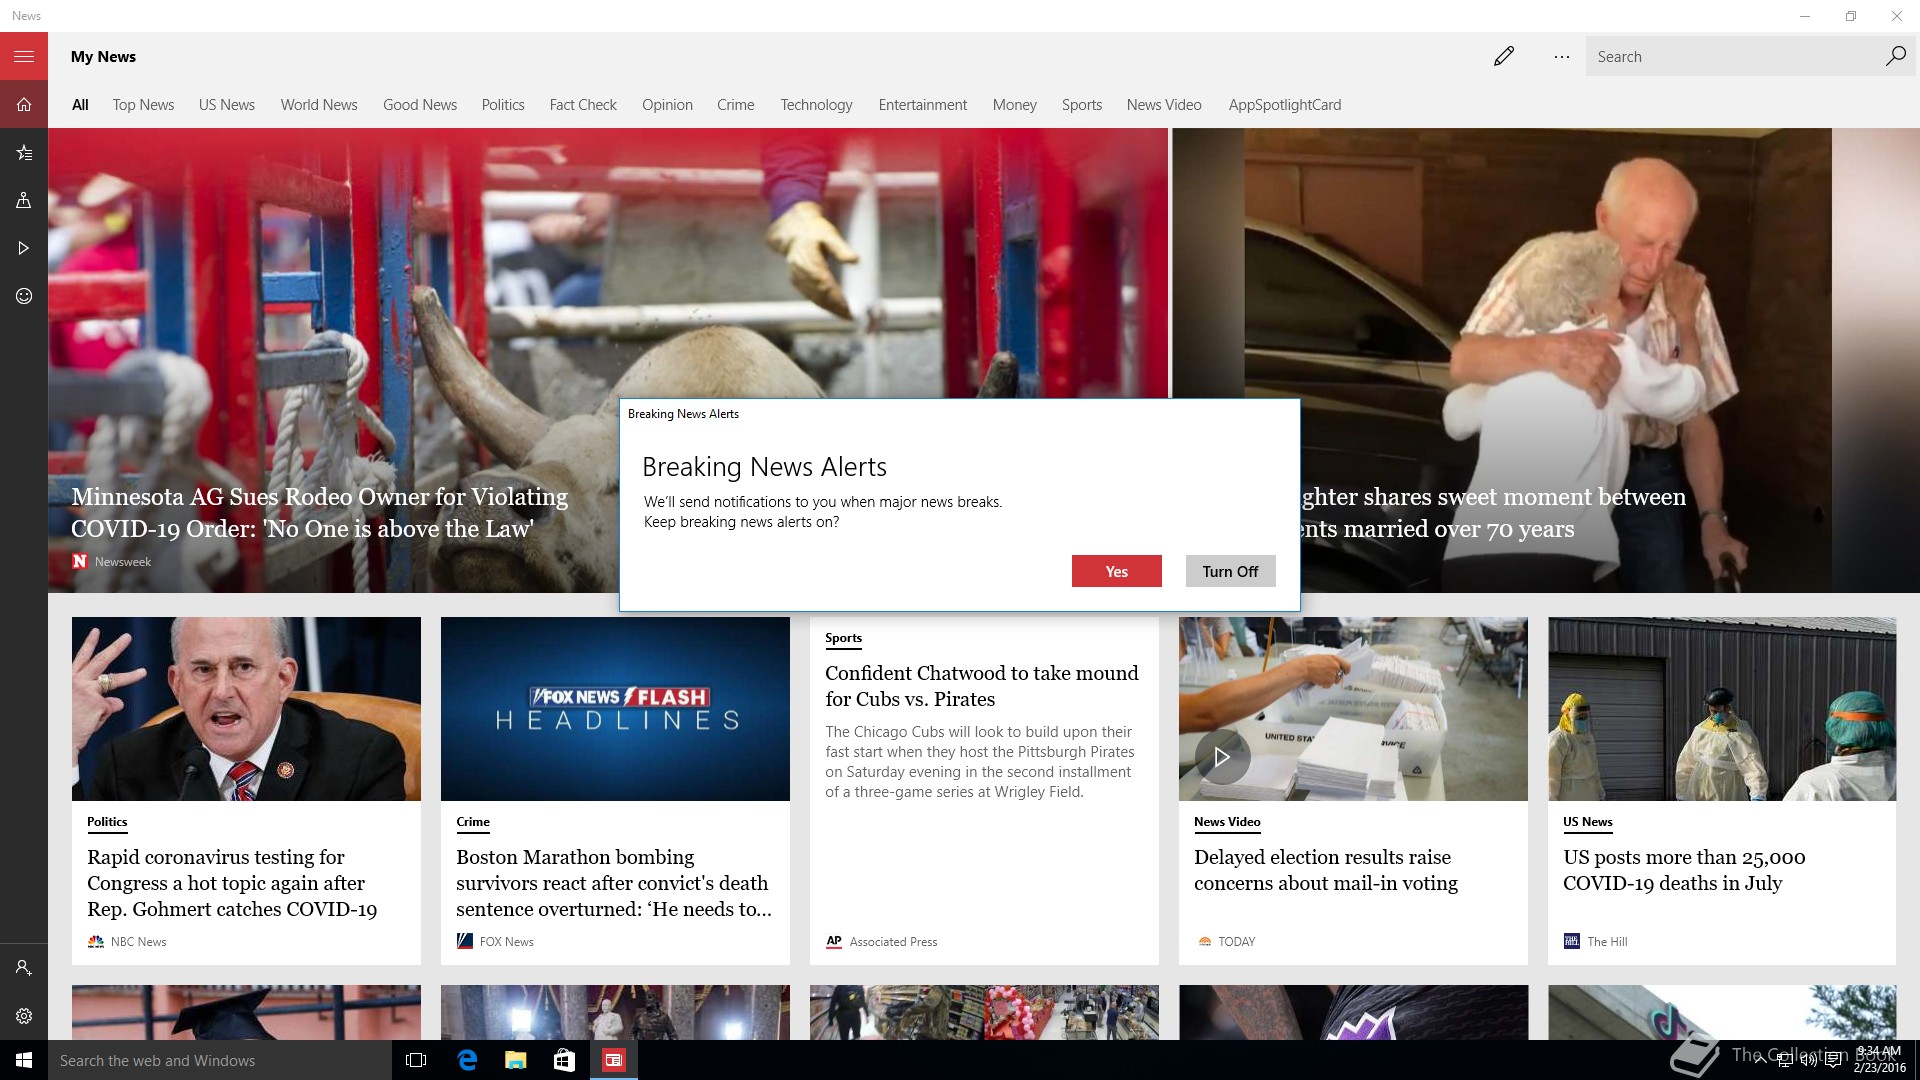Click the hazmat workers photo thumbnail
Viewport: 1920px width, 1080px height.
click(1722, 709)
